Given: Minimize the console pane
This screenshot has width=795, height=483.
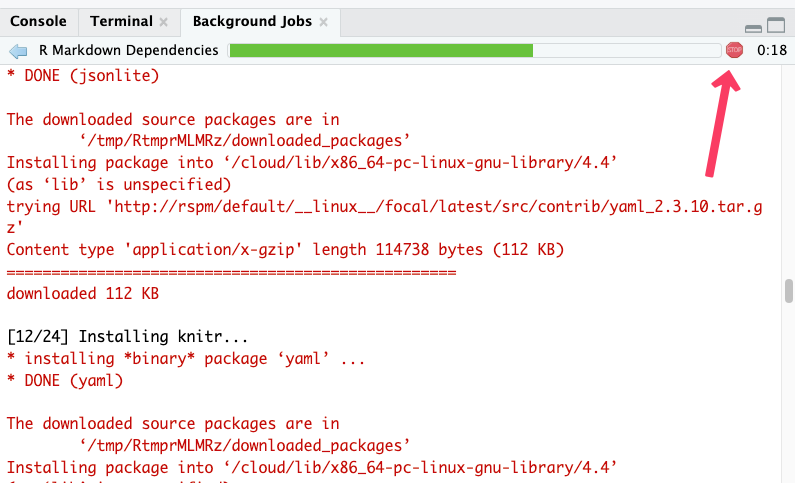Looking at the screenshot, I should click(x=753, y=26).
